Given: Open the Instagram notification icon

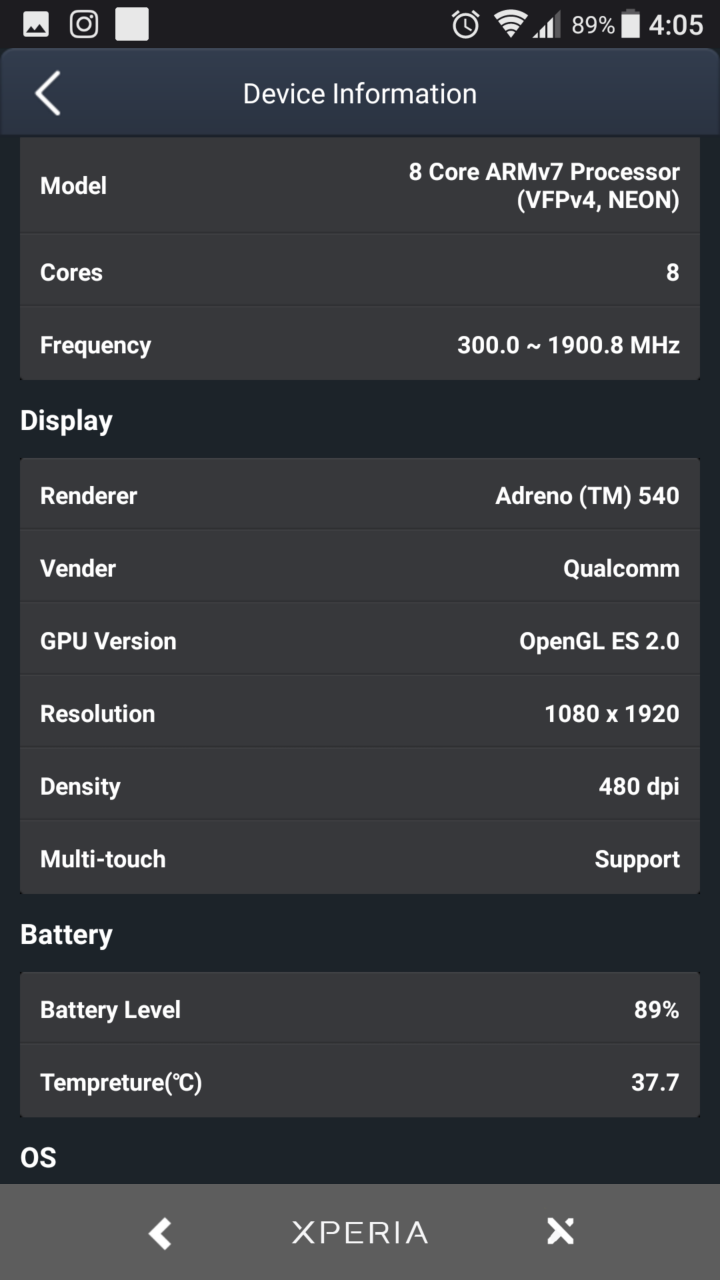Looking at the screenshot, I should [x=84, y=24].
